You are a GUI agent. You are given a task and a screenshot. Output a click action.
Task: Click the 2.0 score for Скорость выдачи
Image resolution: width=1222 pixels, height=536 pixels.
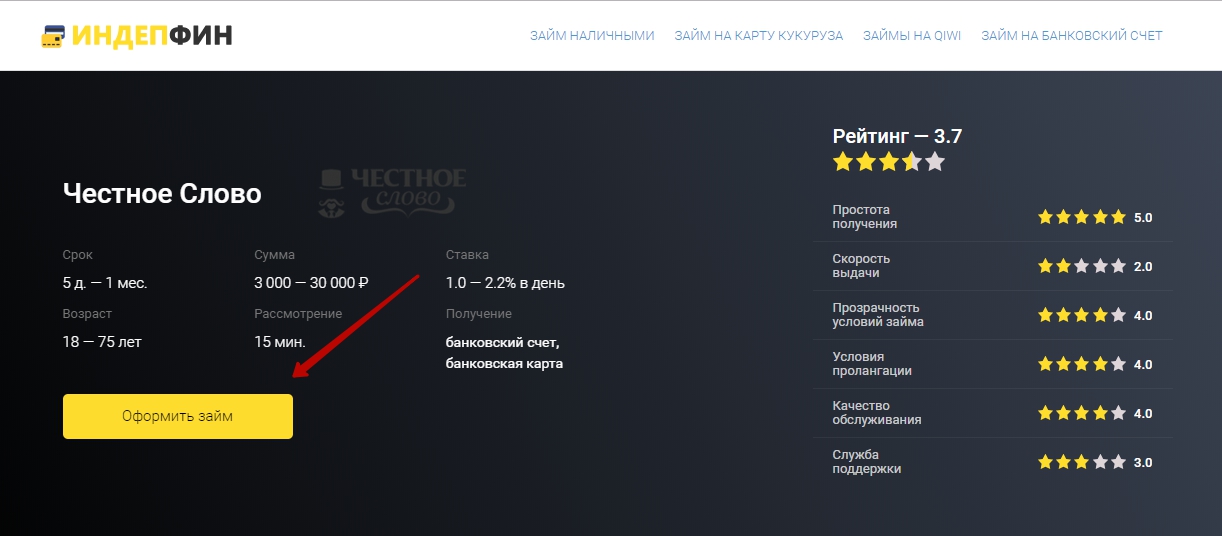coord(1143,266)
